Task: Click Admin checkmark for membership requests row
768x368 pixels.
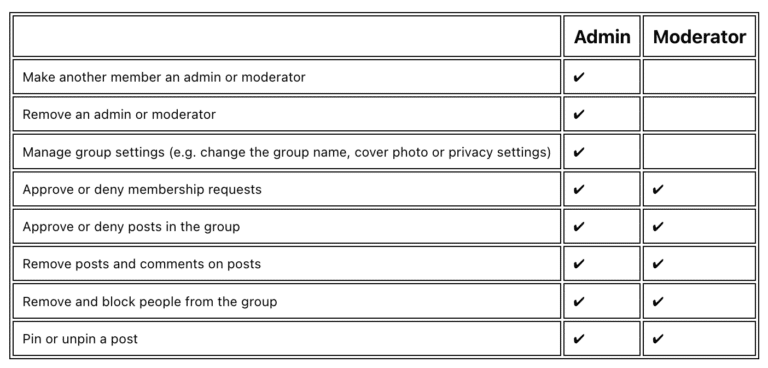Action: (579, 189)
